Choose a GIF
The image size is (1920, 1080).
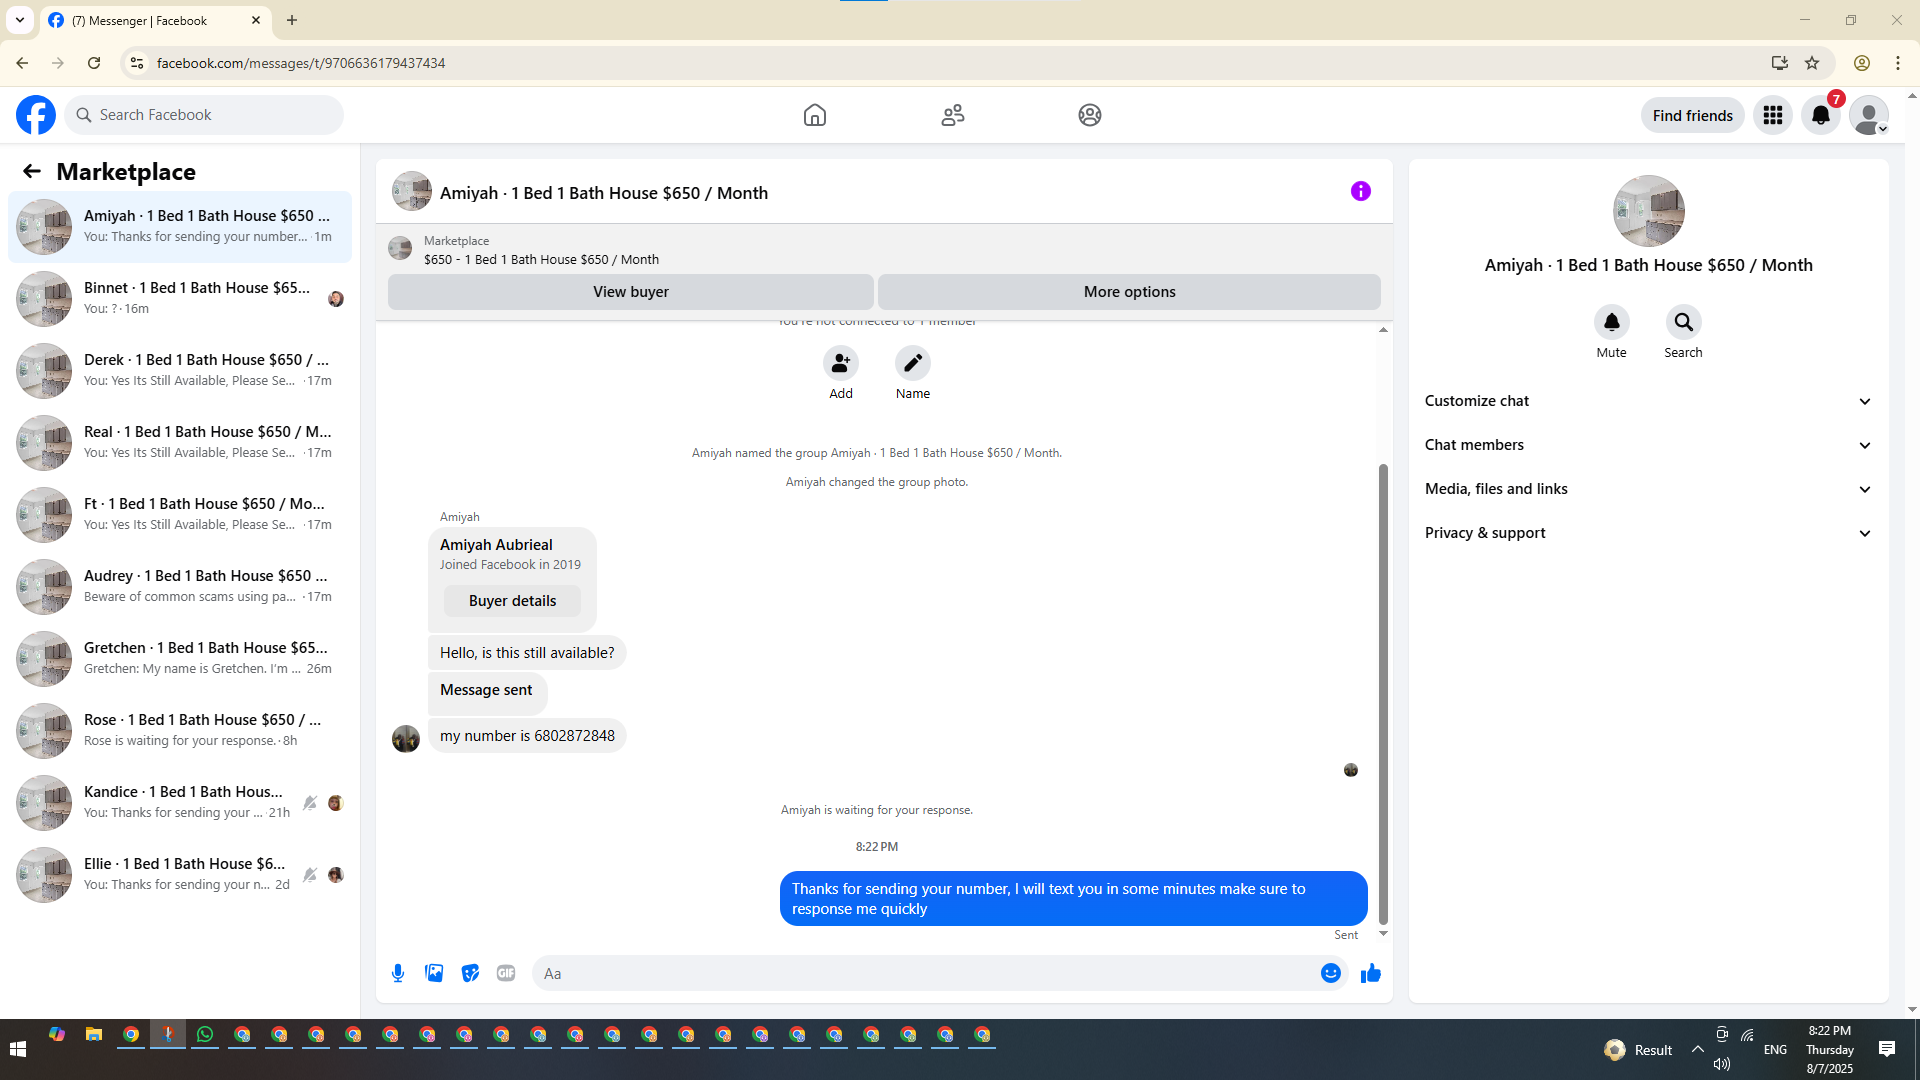tap(506, 973)
